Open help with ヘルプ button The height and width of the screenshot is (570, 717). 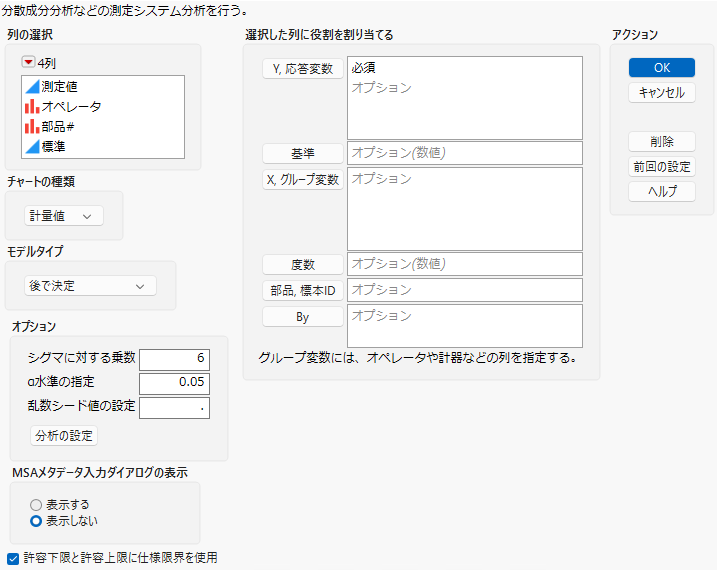pos(662,192)
